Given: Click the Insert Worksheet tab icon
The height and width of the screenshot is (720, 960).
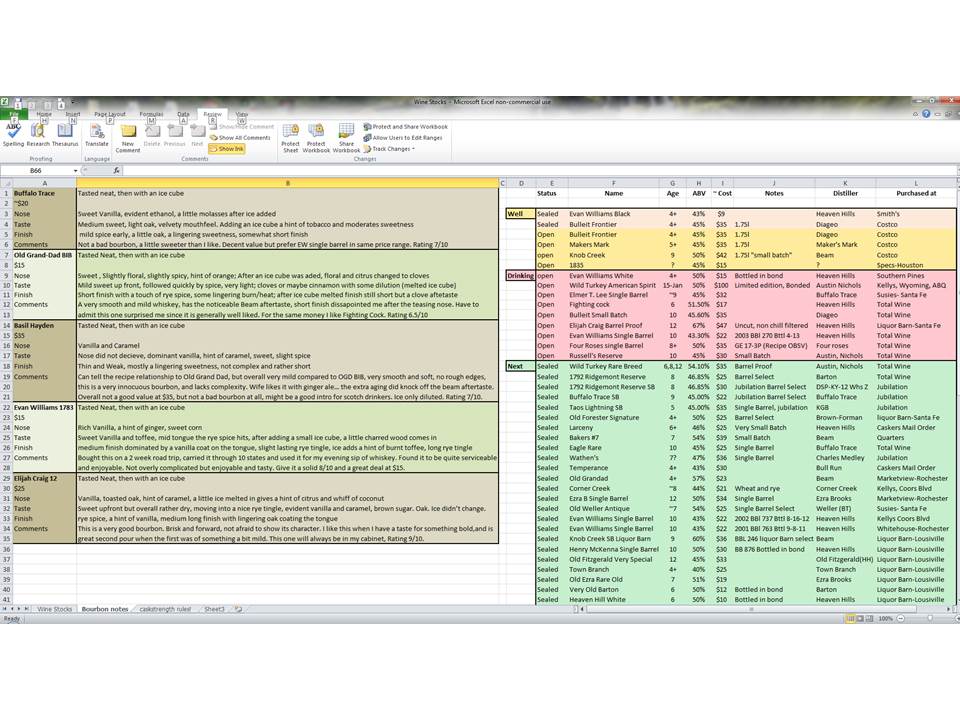Looking at the screenshot, I should (238, 609).
